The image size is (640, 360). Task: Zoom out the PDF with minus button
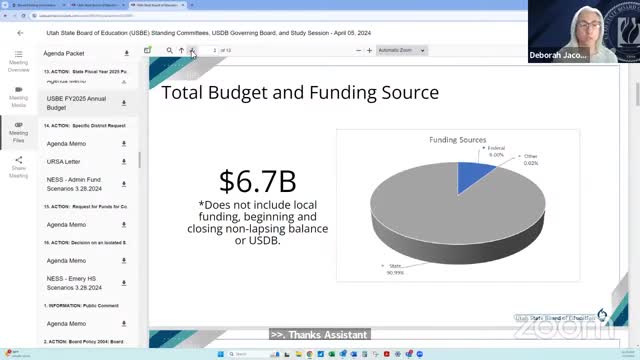(358, 50)
